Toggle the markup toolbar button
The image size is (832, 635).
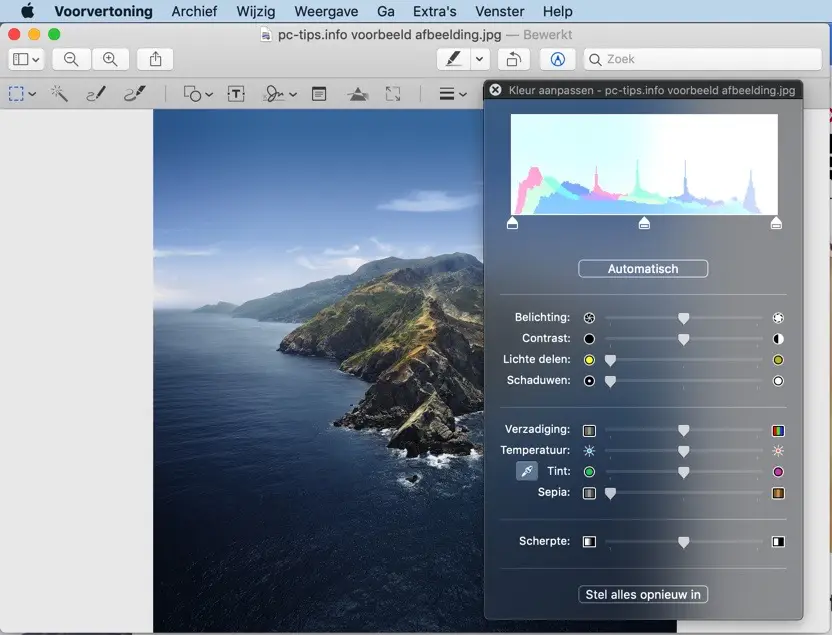[557, 59]
